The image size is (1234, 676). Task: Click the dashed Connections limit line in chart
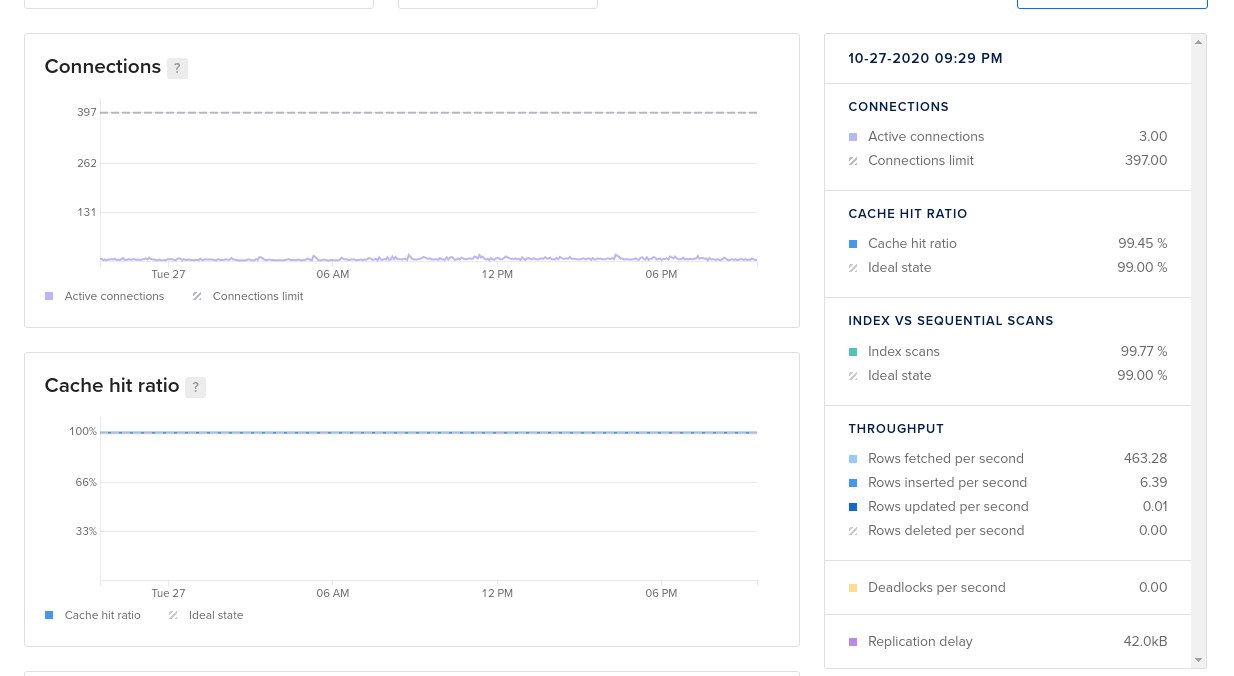click(429, 113)
